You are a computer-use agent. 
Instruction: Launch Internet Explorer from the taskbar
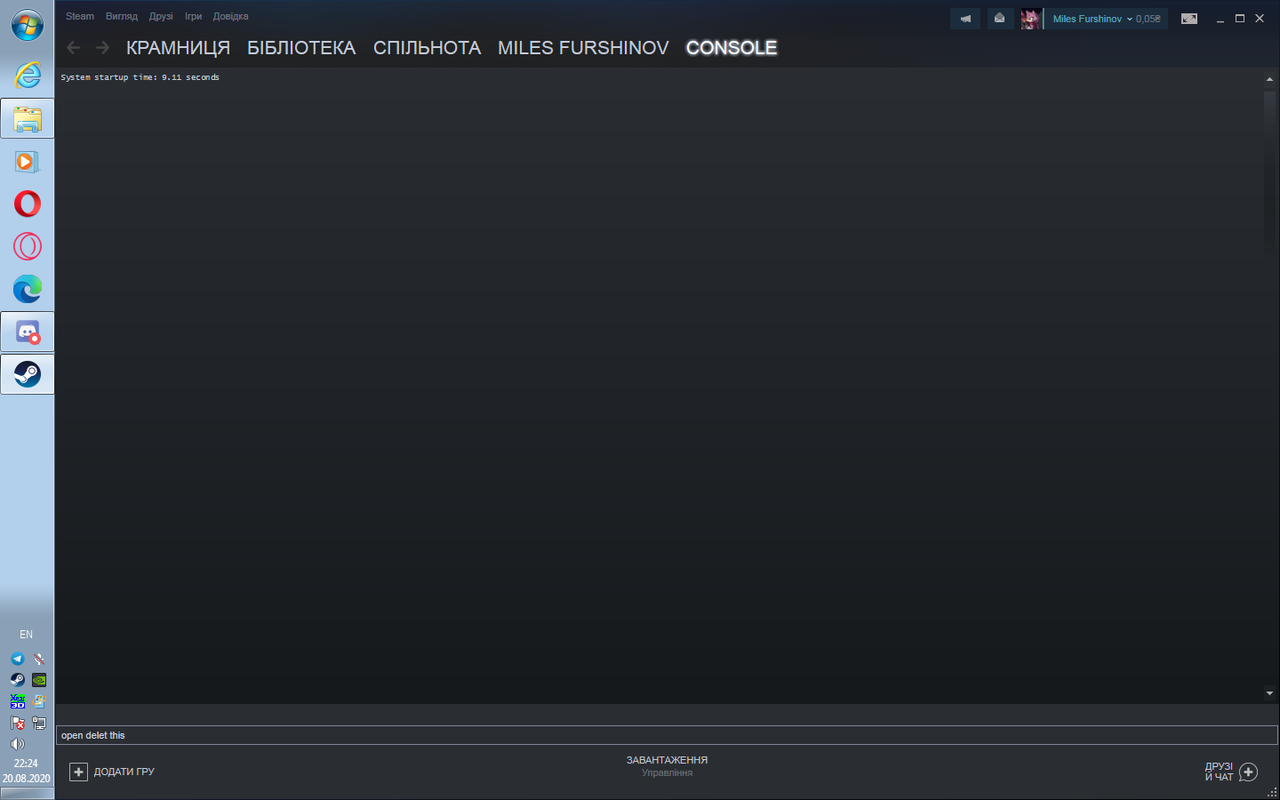click(x=27, y=75)
